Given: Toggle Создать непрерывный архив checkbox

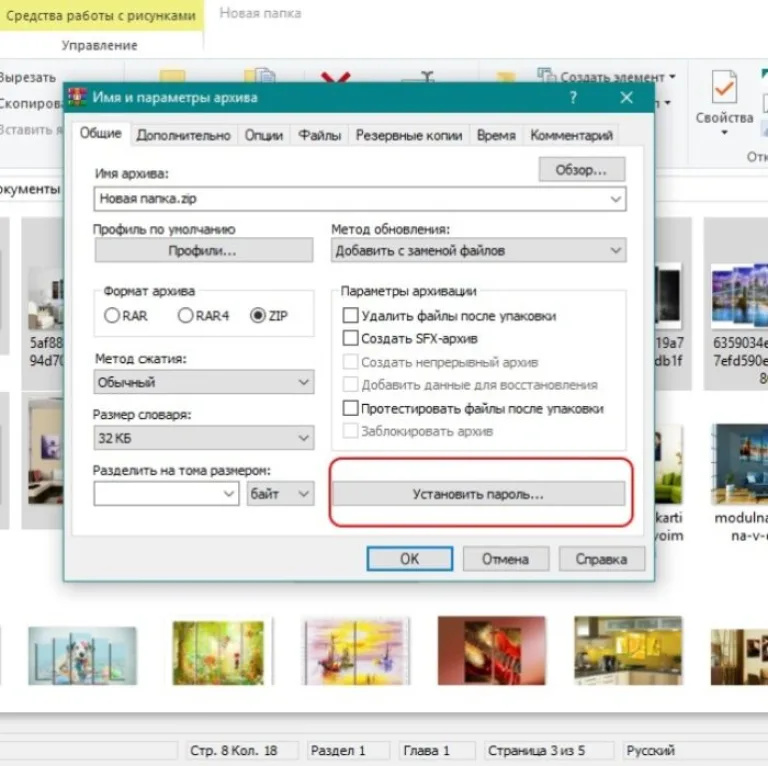Looking at the screenshot, I should click(x=350, y=362).
